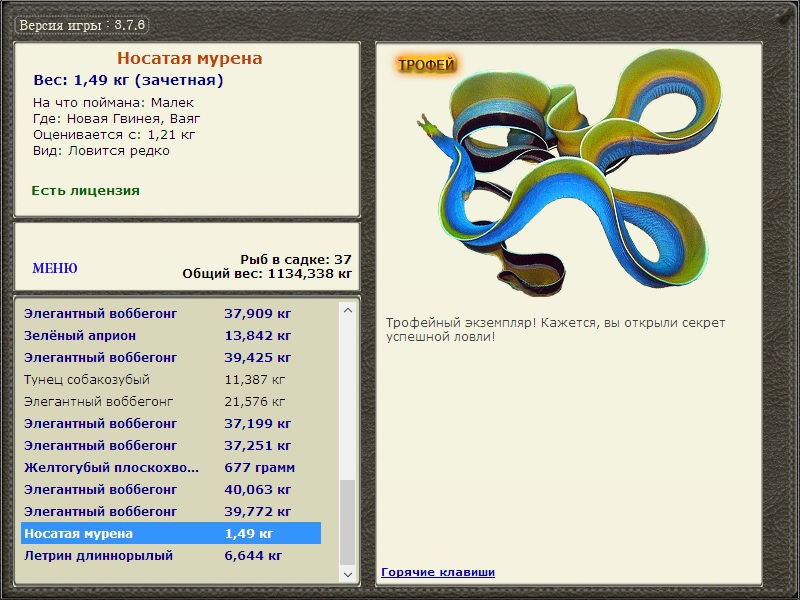Click Вид: Ловится редко line
This screenshot has width=800, height=600.
(101, 151)
